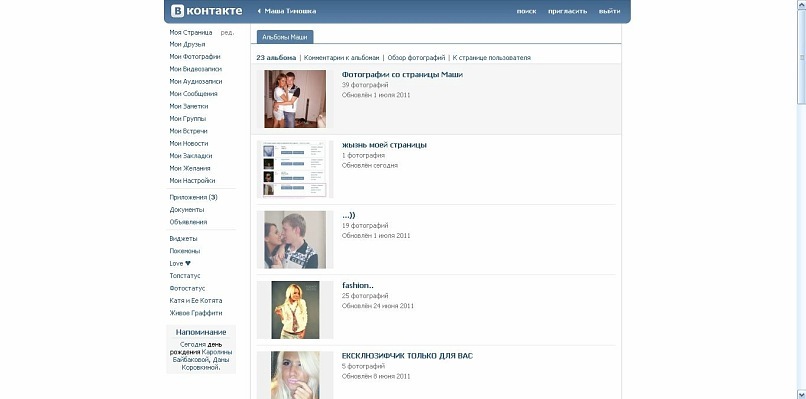Open the Love heart app link
806x399 pixels.
tap(180, 263)
